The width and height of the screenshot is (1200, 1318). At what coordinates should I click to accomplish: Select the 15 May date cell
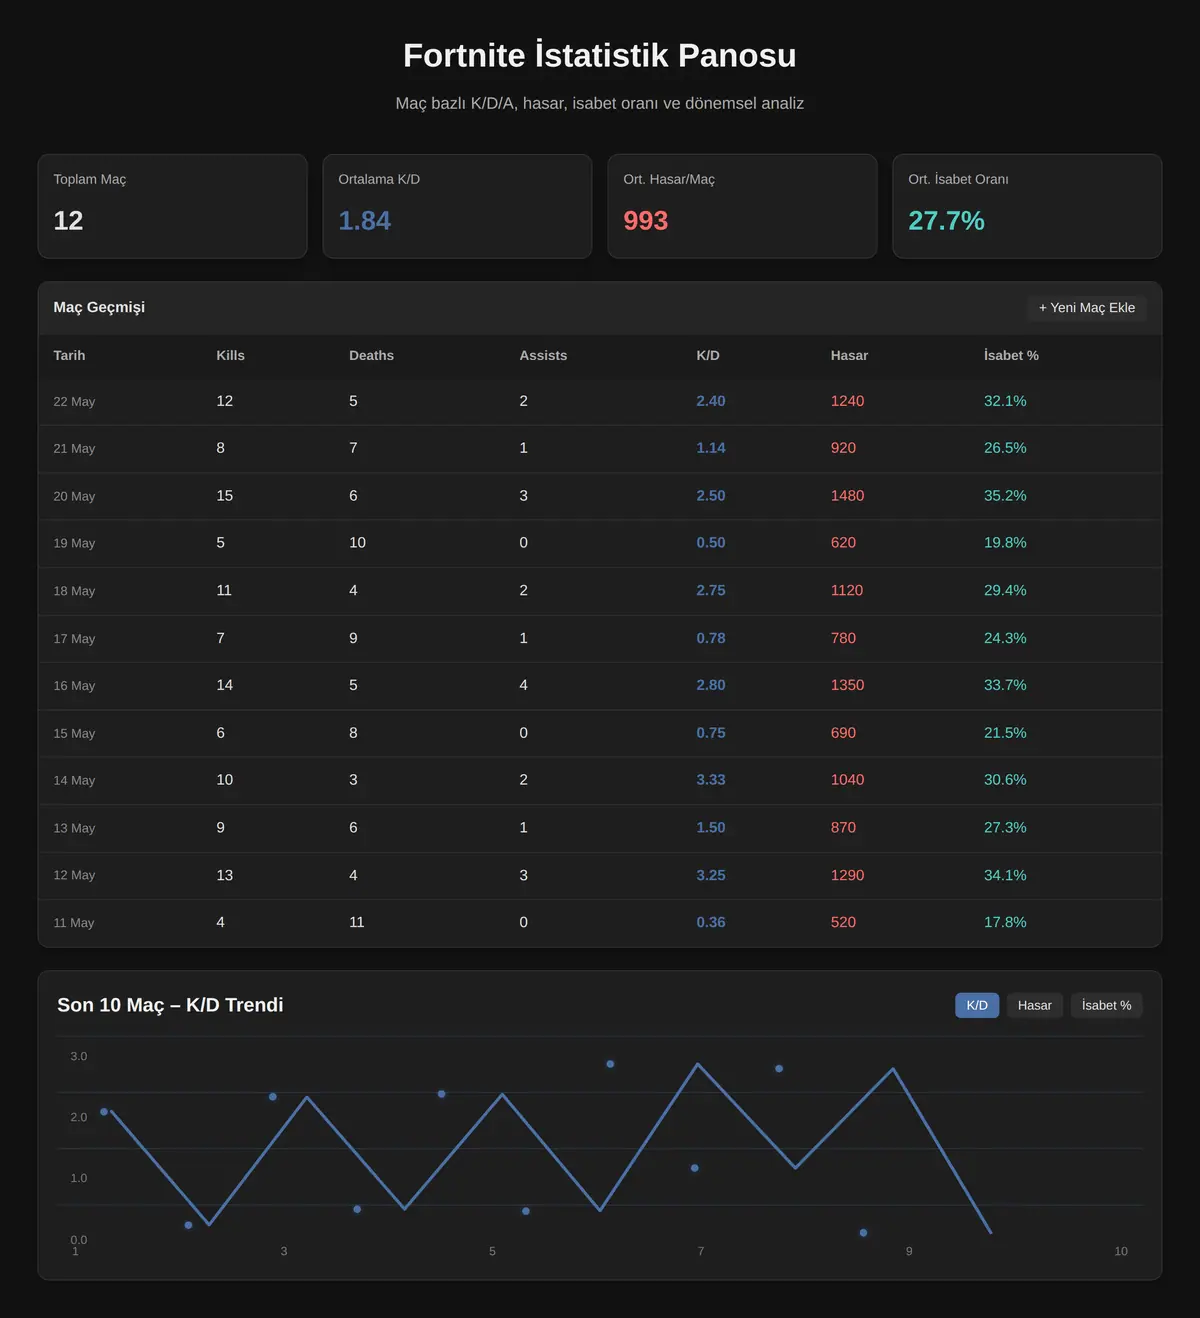[74, 733]
